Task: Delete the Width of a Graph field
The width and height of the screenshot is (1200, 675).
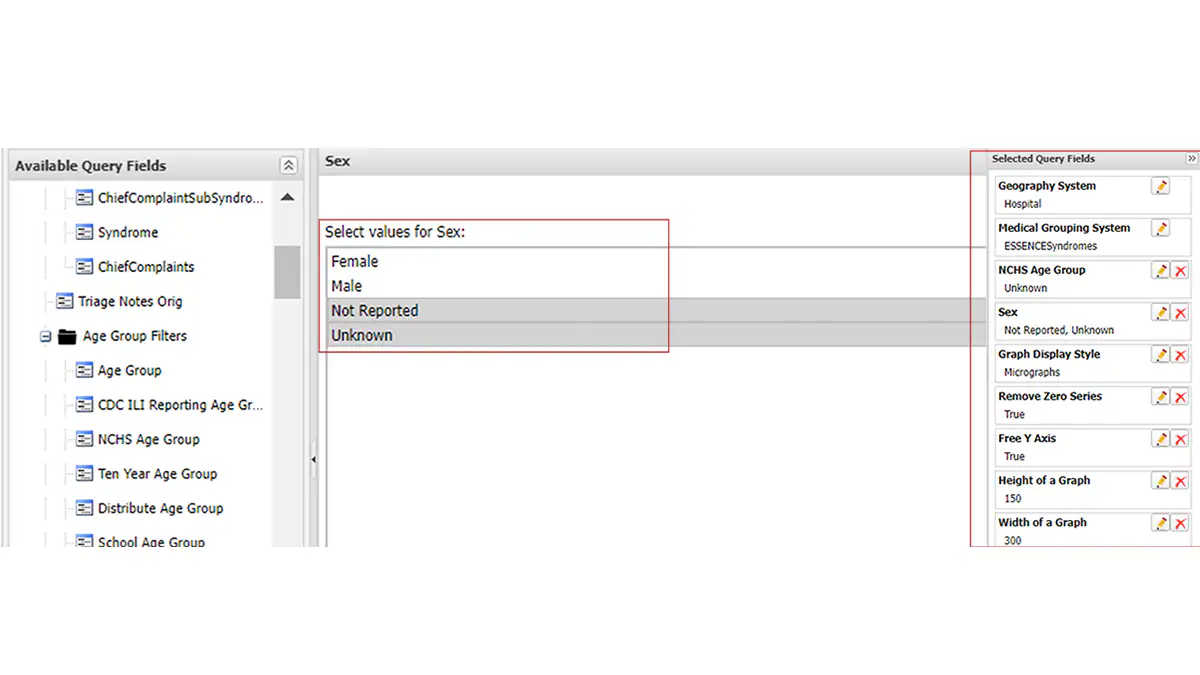Action: click(1180, 523)
